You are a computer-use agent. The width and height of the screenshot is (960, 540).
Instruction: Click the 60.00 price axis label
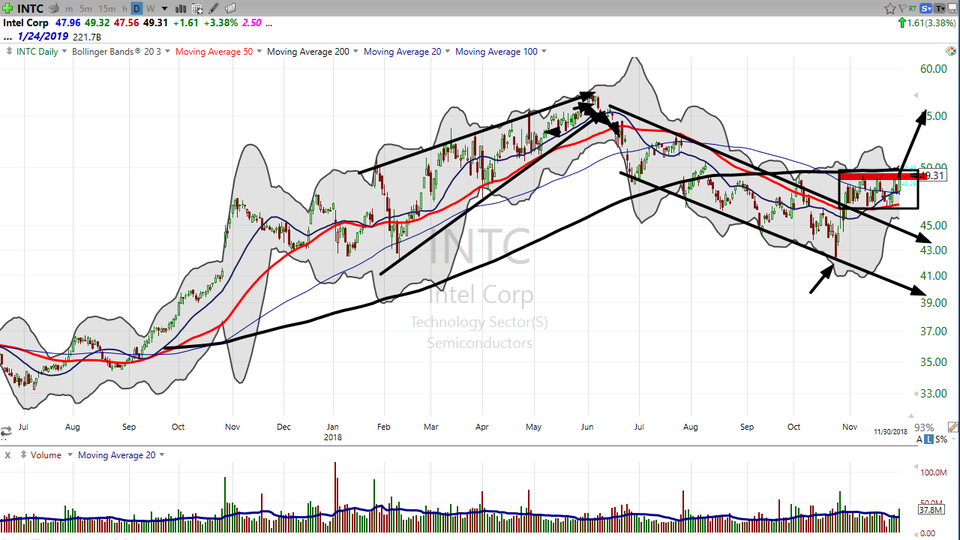[933, 69]
